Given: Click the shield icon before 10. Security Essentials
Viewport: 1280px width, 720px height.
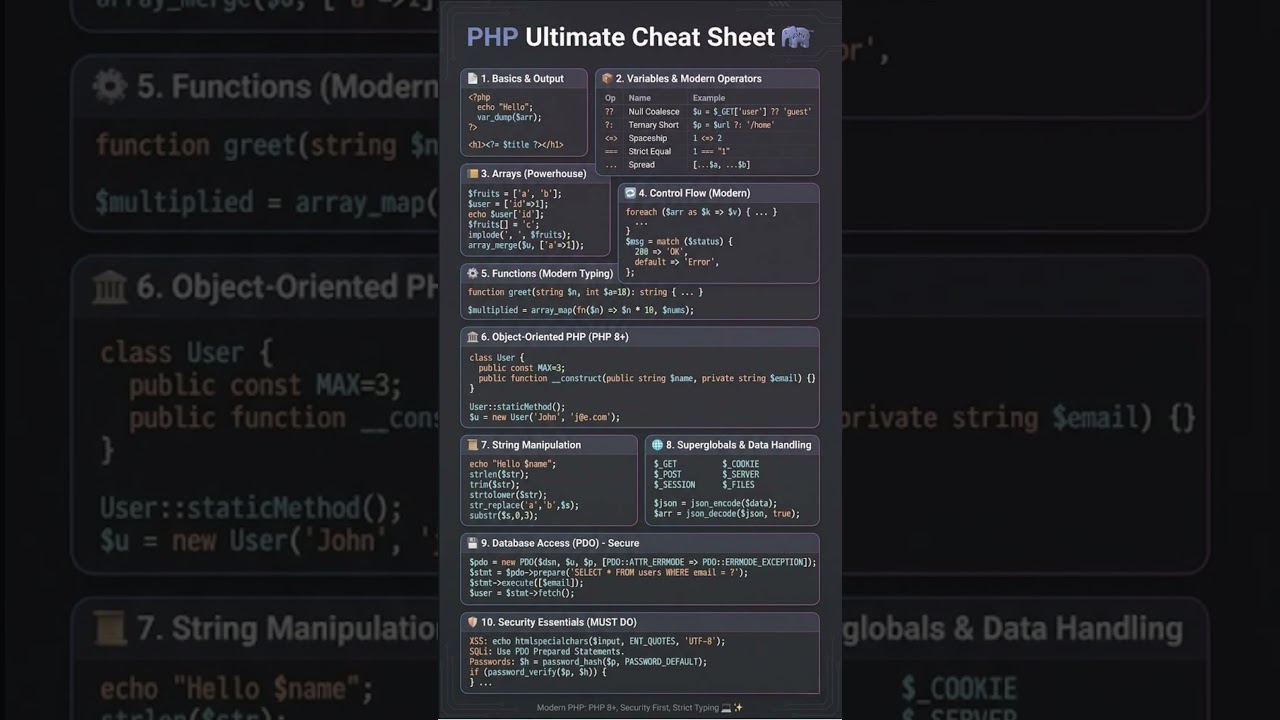Looking at the screenshot, I should pos(473,622).
